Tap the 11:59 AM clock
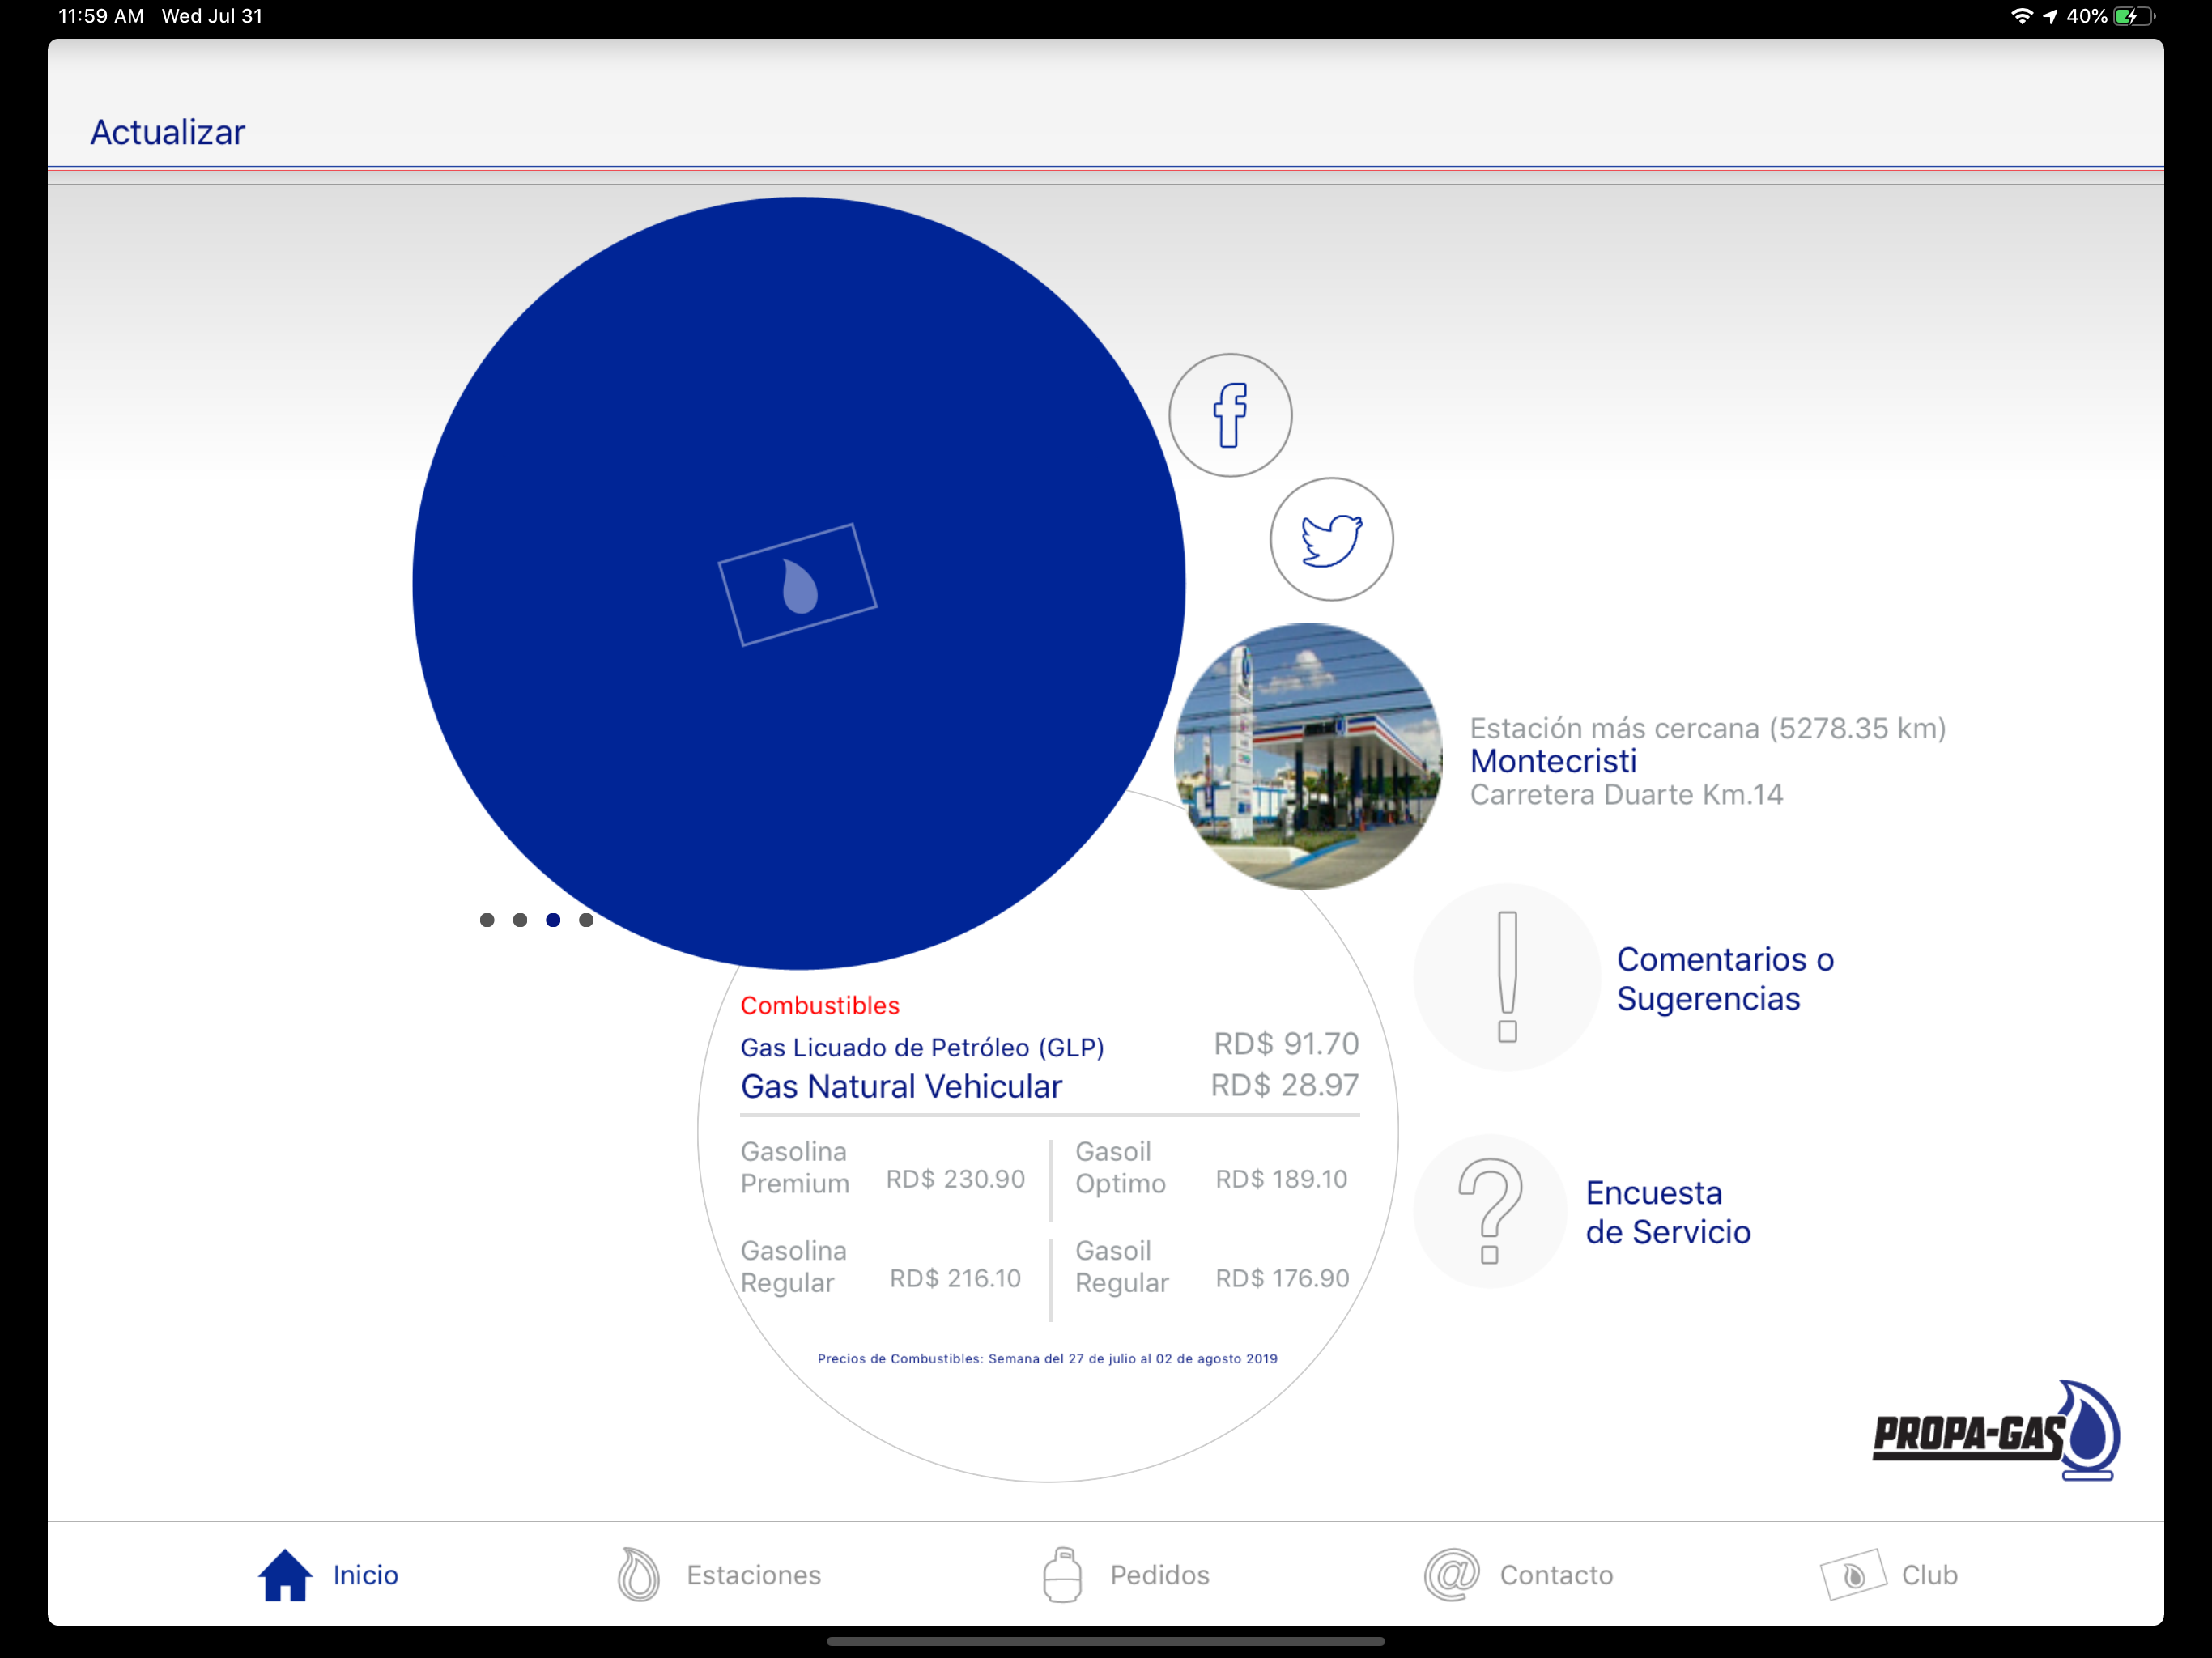 pyautogui.click(x=101, y=16)
